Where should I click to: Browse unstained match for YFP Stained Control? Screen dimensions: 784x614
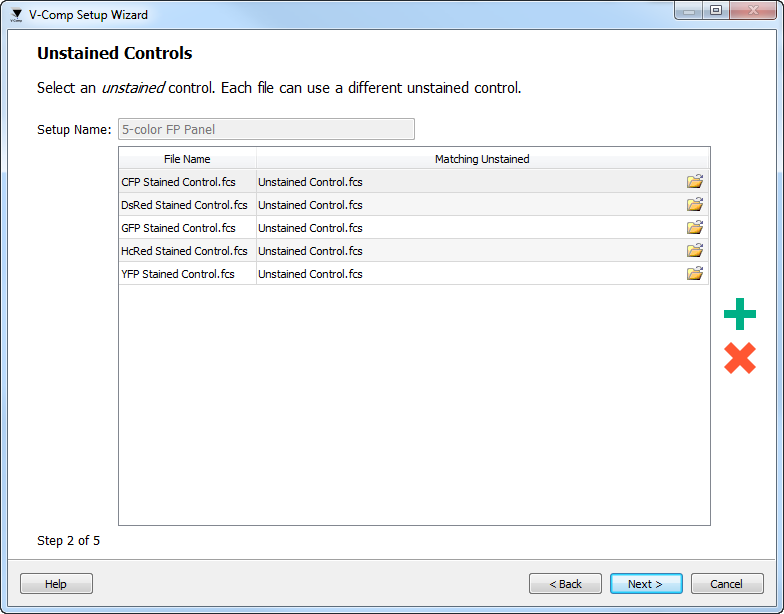(x=695, y=273)
